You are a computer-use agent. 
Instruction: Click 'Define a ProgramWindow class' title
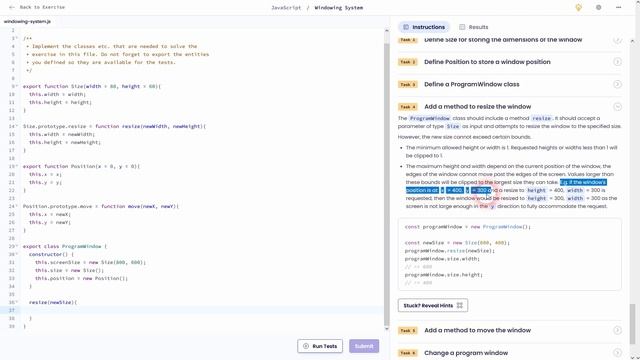tap(472, 84)
